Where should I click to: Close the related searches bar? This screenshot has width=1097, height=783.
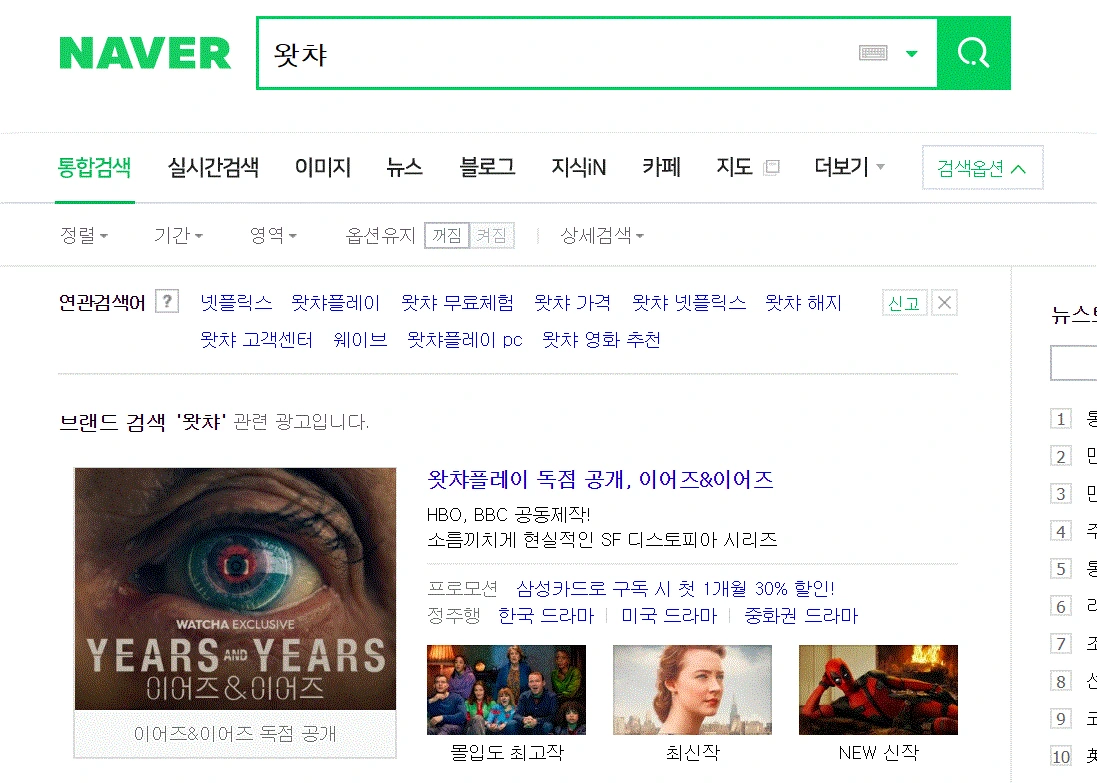tap(944, 303)
